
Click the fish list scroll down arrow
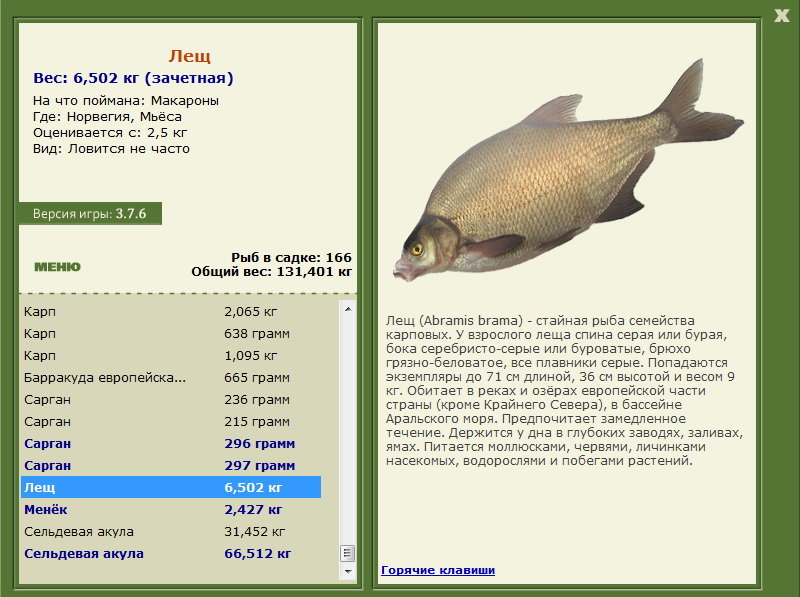(x=348, y=571)
